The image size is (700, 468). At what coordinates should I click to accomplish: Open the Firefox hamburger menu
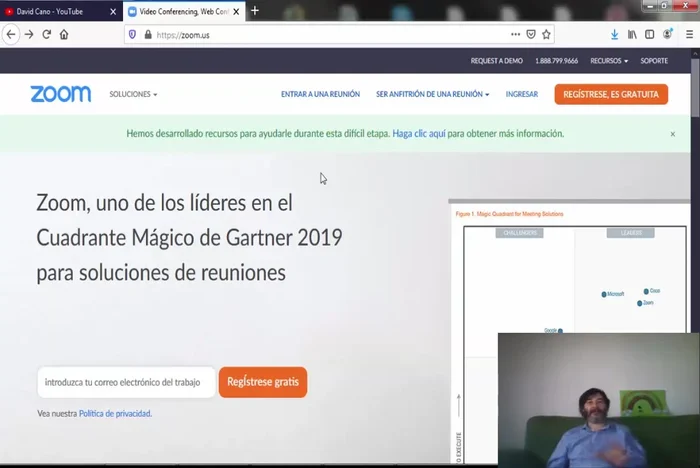689,34
